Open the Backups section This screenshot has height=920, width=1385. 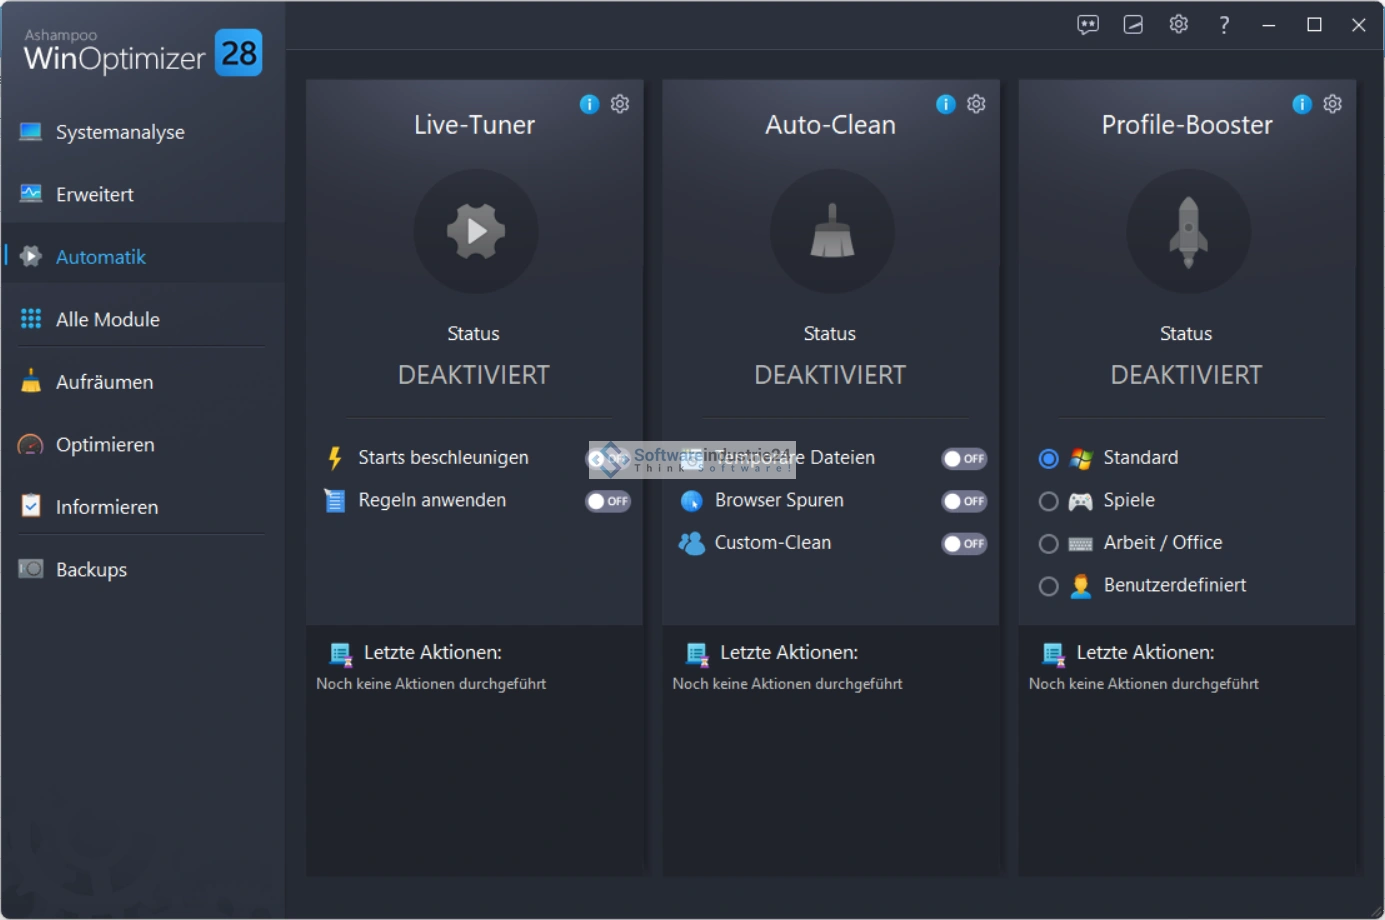pos(91,569)
